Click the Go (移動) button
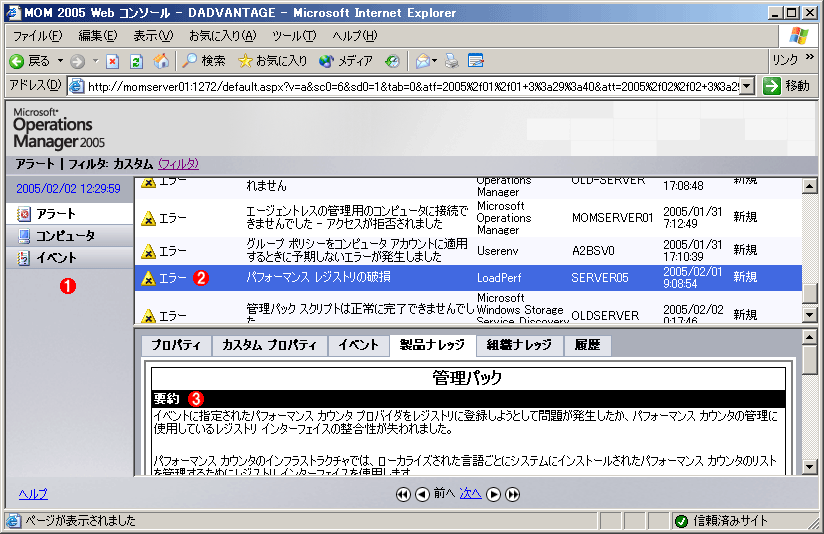824x534 pixels. coord(786,86)
